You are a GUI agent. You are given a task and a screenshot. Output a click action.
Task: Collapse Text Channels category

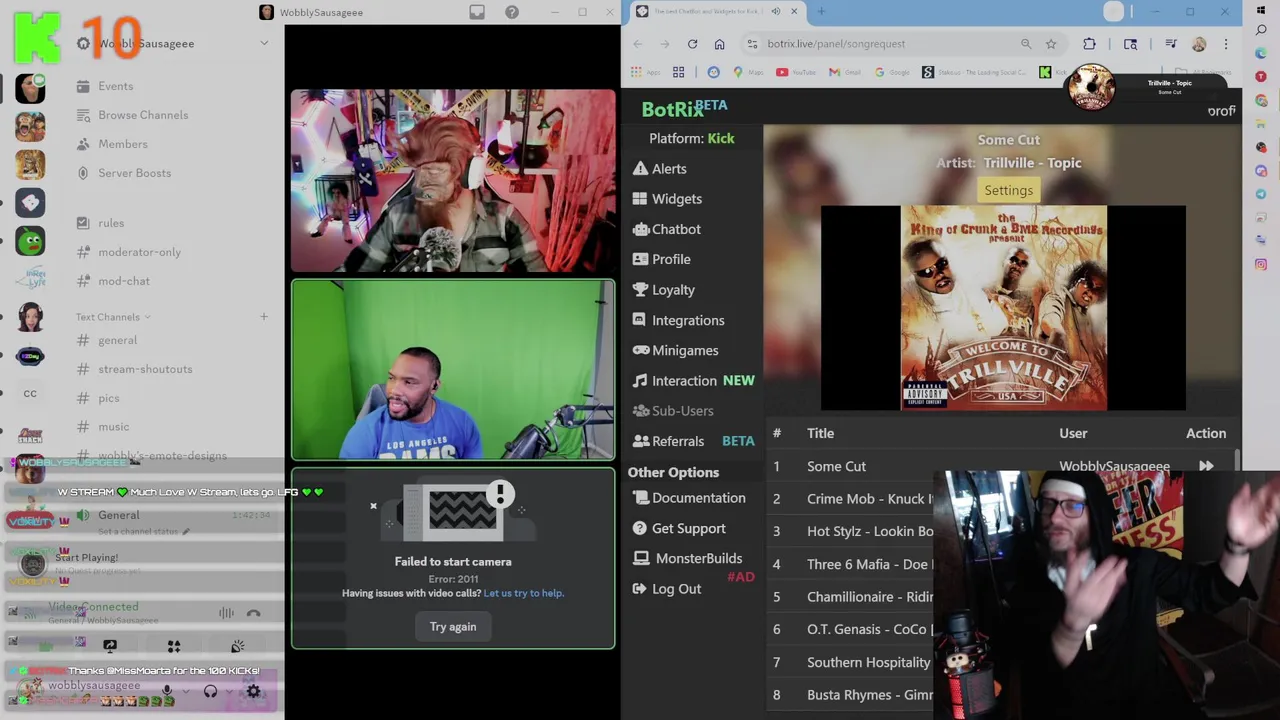(x=112, y=317)
